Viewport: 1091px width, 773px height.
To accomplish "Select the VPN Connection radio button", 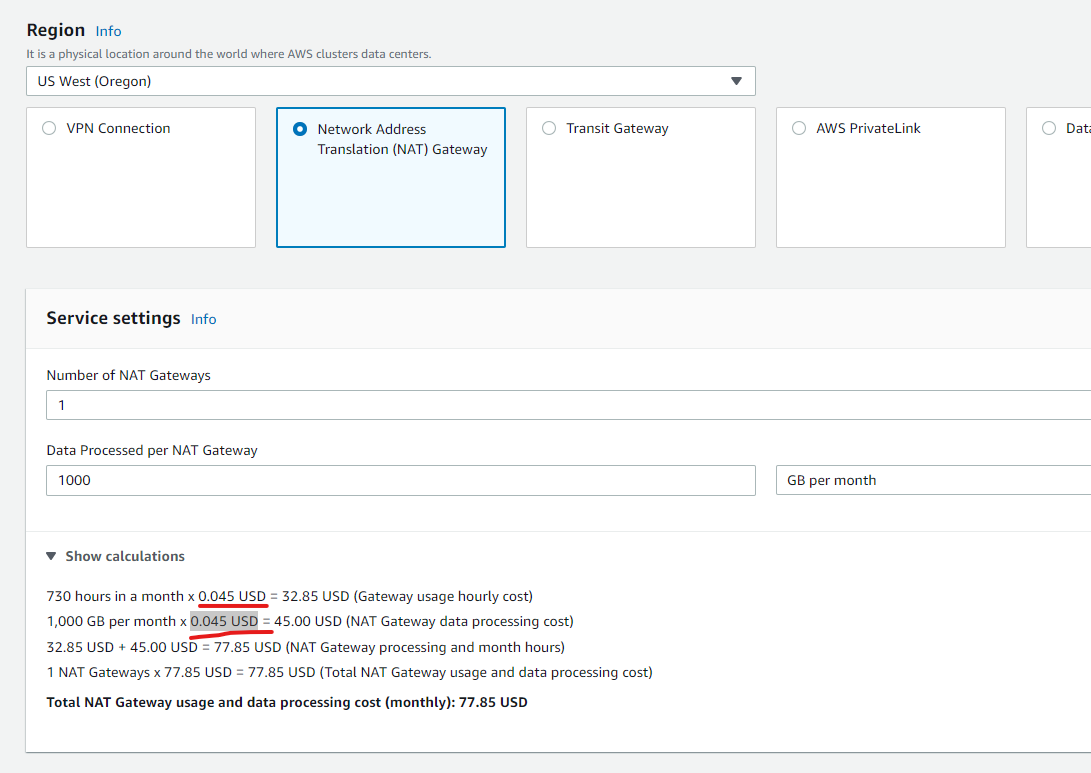I will (x=49, y=128).
